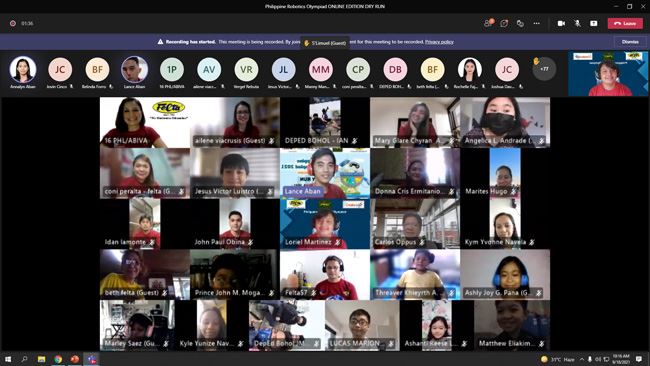
Task: Open Microsoft Teams taskbar icon
Action: pos(91,359)
